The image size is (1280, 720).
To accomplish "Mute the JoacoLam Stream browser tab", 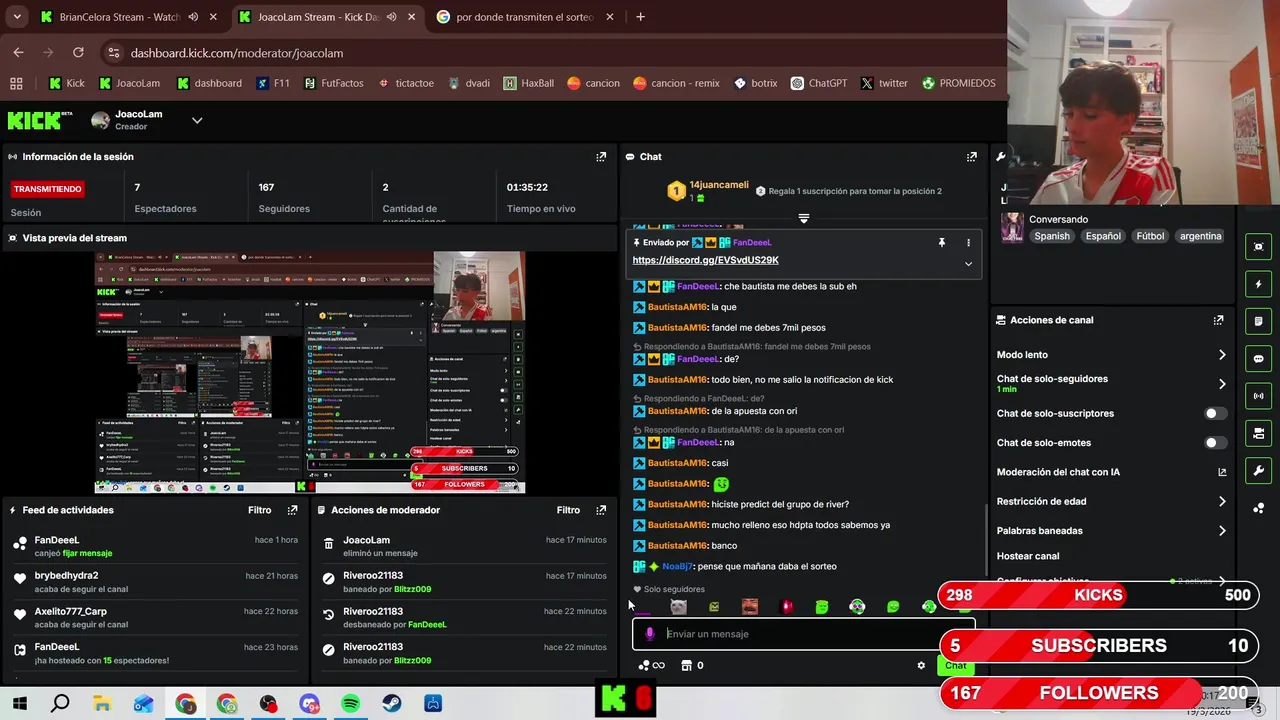I will [391, 17].
